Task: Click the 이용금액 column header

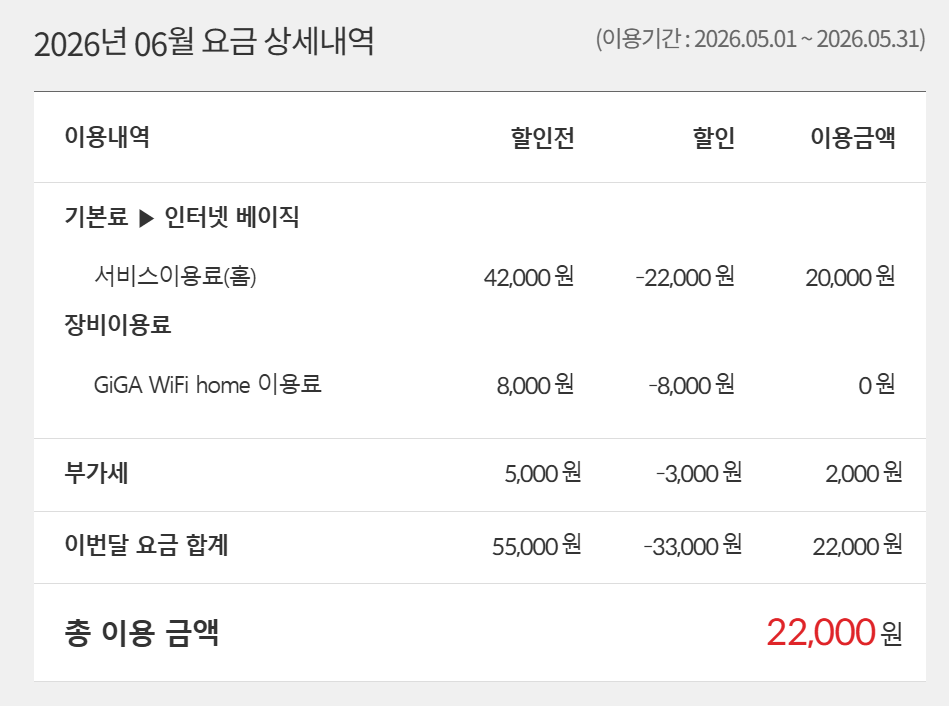Action: coord(853,137)
